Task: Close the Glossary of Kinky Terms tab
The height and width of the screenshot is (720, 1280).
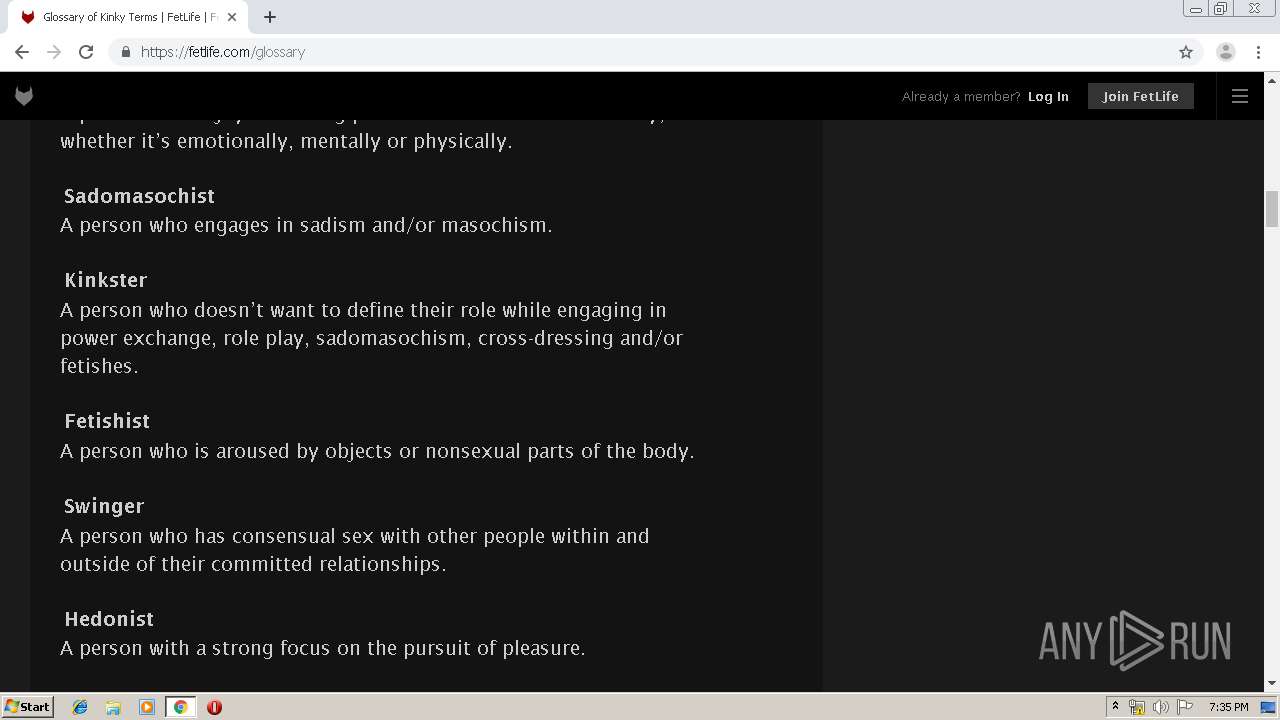Action: click(233, 17)
